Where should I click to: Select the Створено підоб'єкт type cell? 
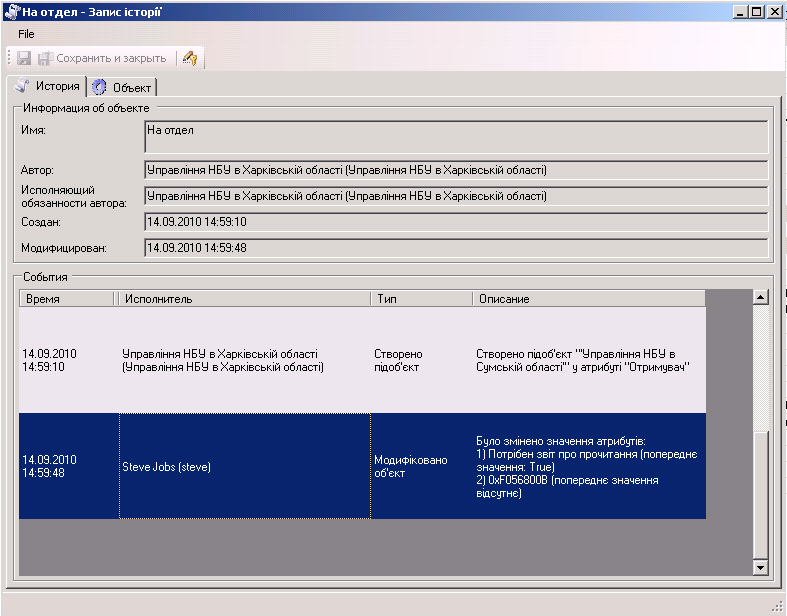coord(422,360)
